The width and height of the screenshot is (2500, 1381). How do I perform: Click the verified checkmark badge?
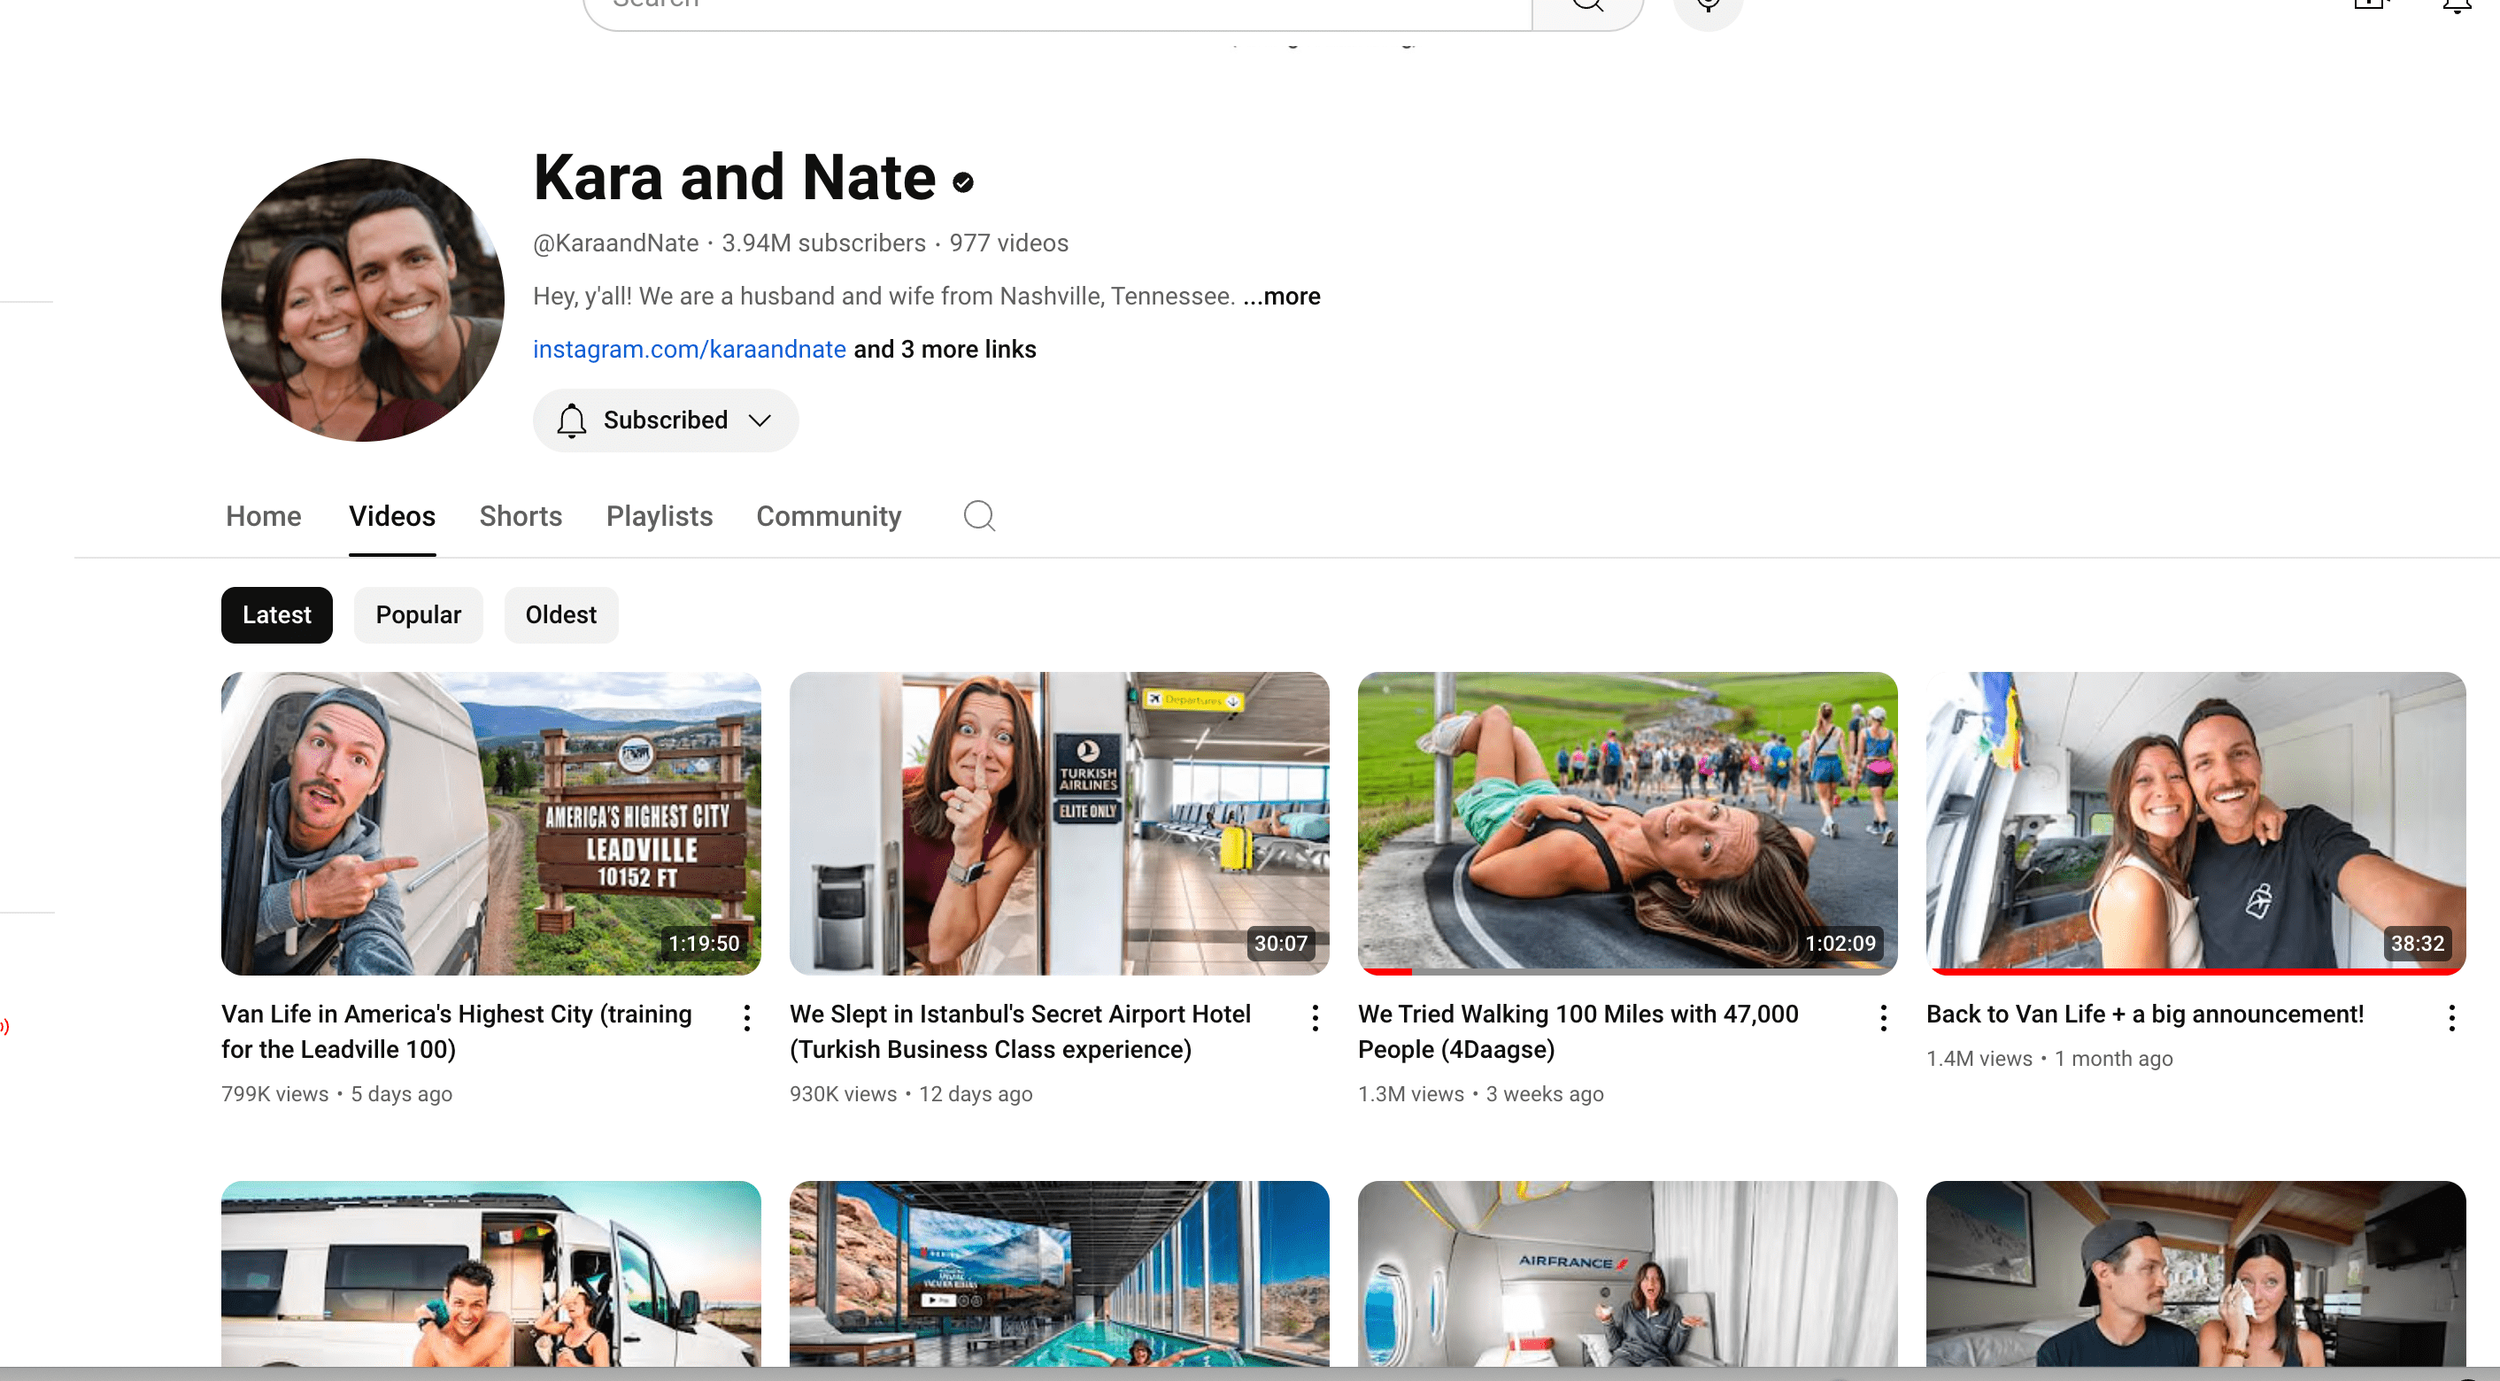point(963,182)
